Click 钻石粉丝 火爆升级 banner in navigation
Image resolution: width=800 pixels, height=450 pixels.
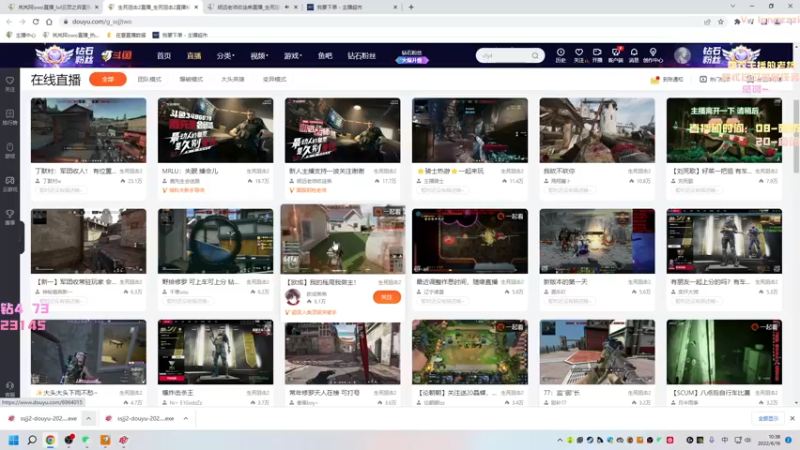tap(412, 56)
